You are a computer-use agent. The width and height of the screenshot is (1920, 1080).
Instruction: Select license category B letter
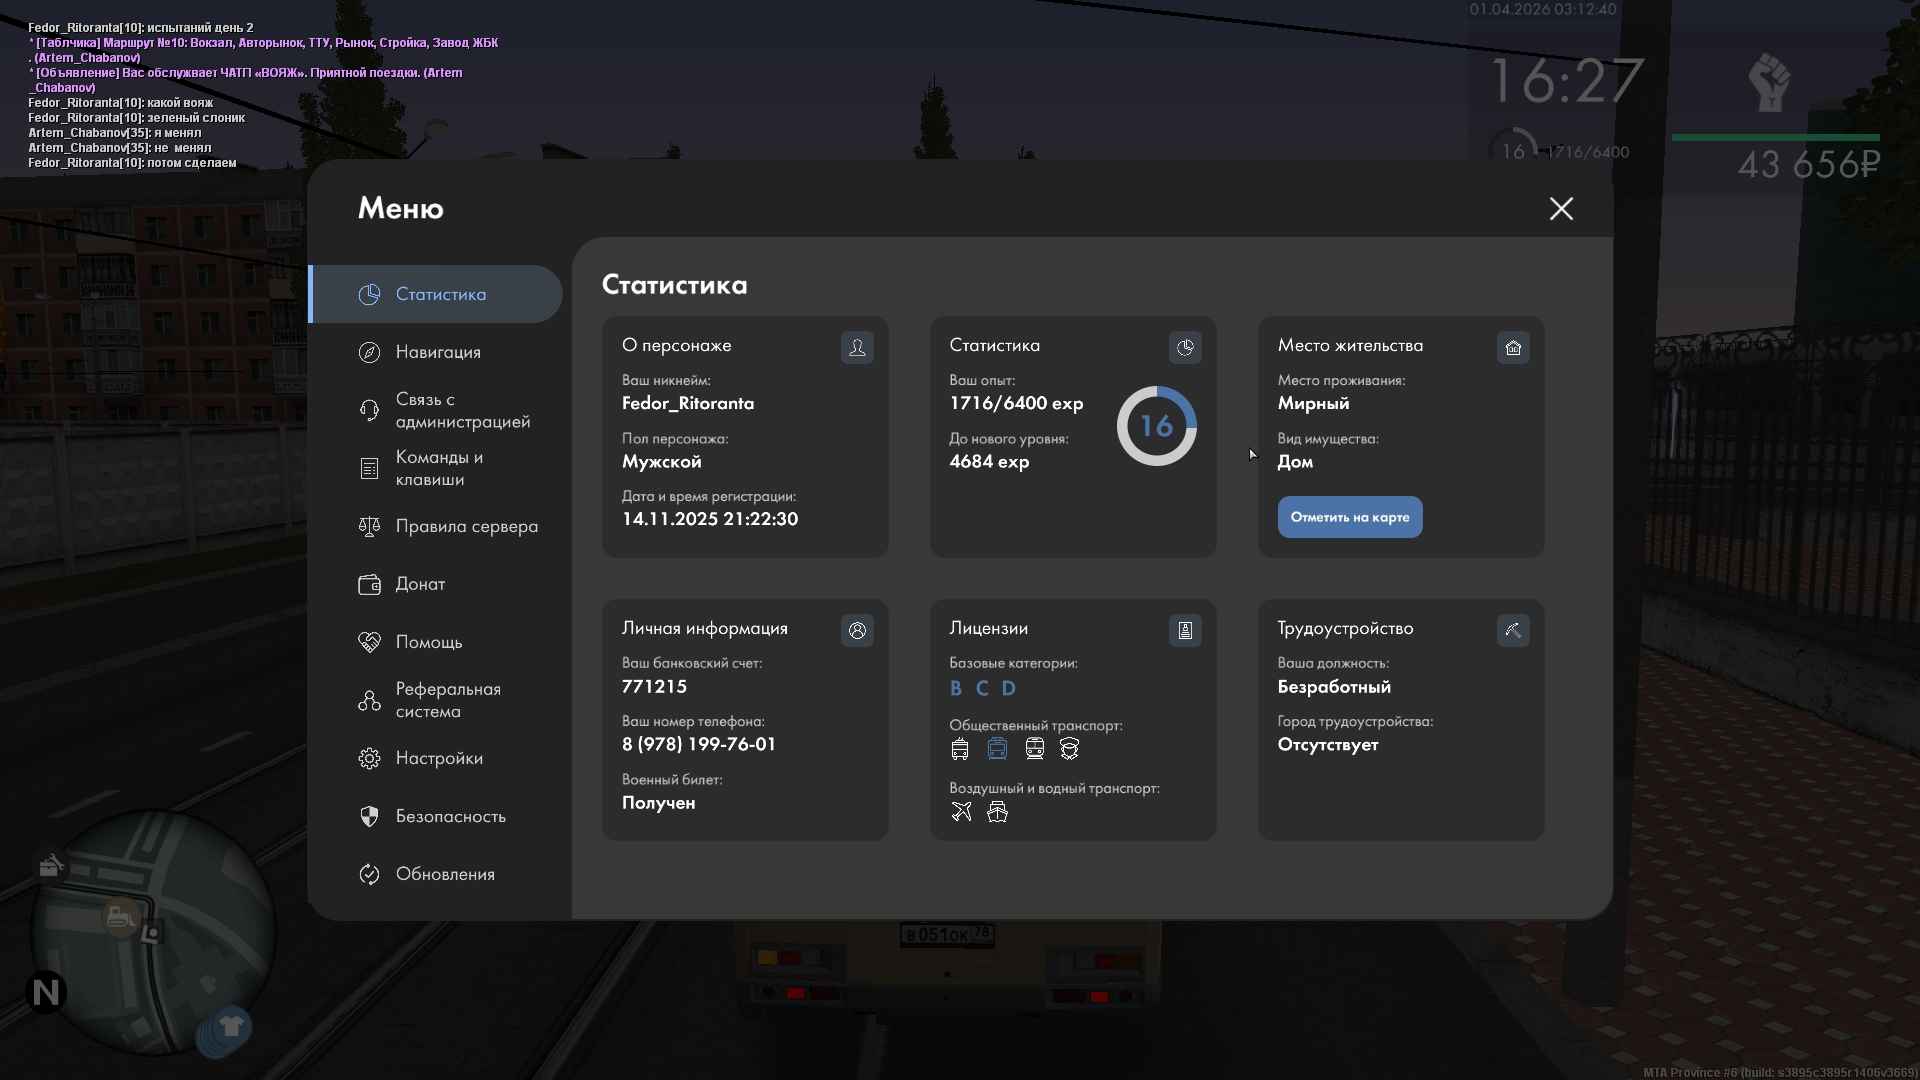point(956,688)
